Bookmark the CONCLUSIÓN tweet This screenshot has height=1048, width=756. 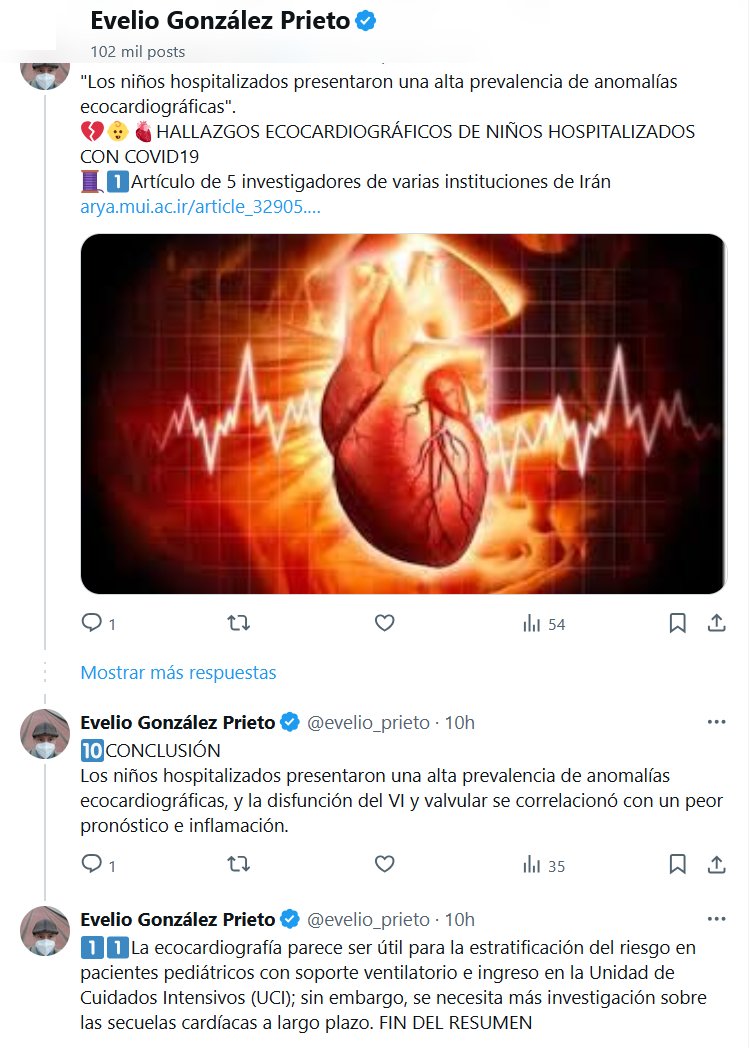click(677, 864)
